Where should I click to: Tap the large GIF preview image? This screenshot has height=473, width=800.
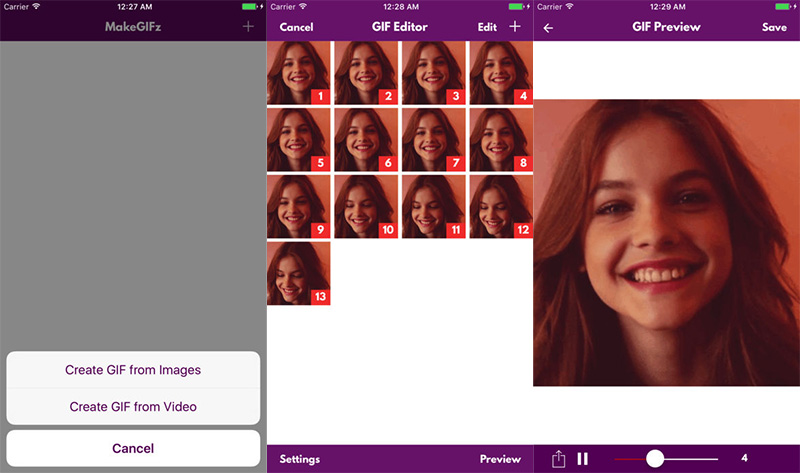[x=667, y=243]
